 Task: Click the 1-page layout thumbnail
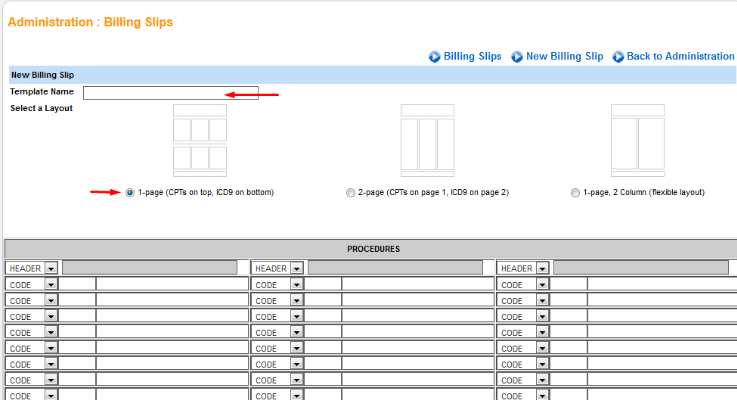tap(200, 140)
